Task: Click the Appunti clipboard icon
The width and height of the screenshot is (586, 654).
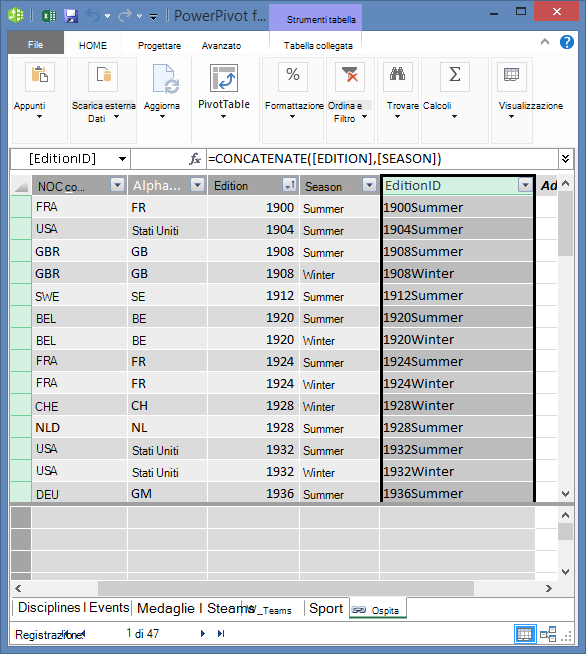Action: click(x=40, y=77)
